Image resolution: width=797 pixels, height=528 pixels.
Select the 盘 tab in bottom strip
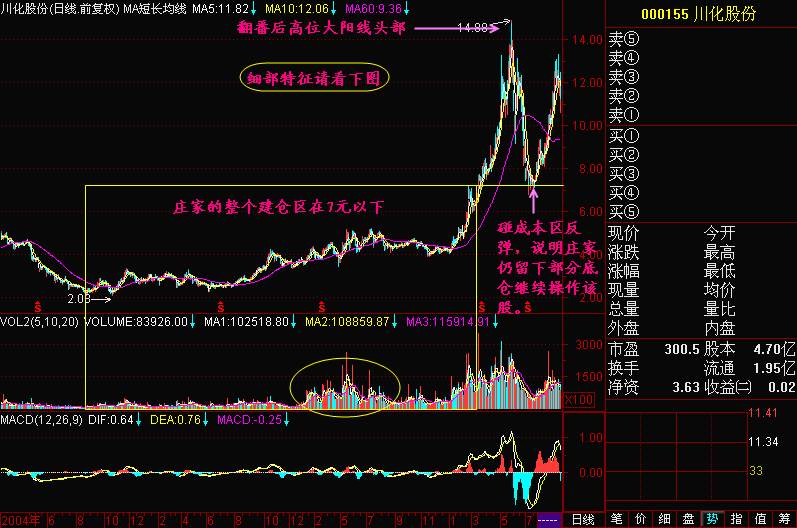point(688,519)
